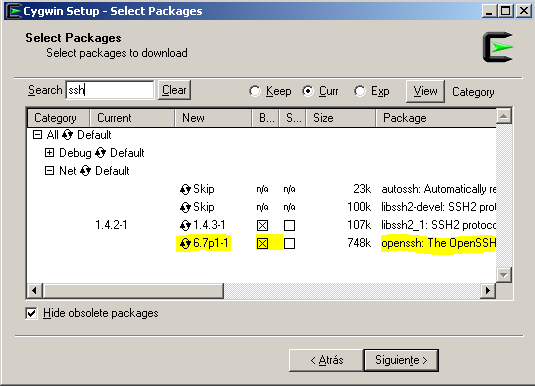Minimize the Cygwin Setup window
Viewport: 535px width, 386px height.
click(x=489, y=11)
